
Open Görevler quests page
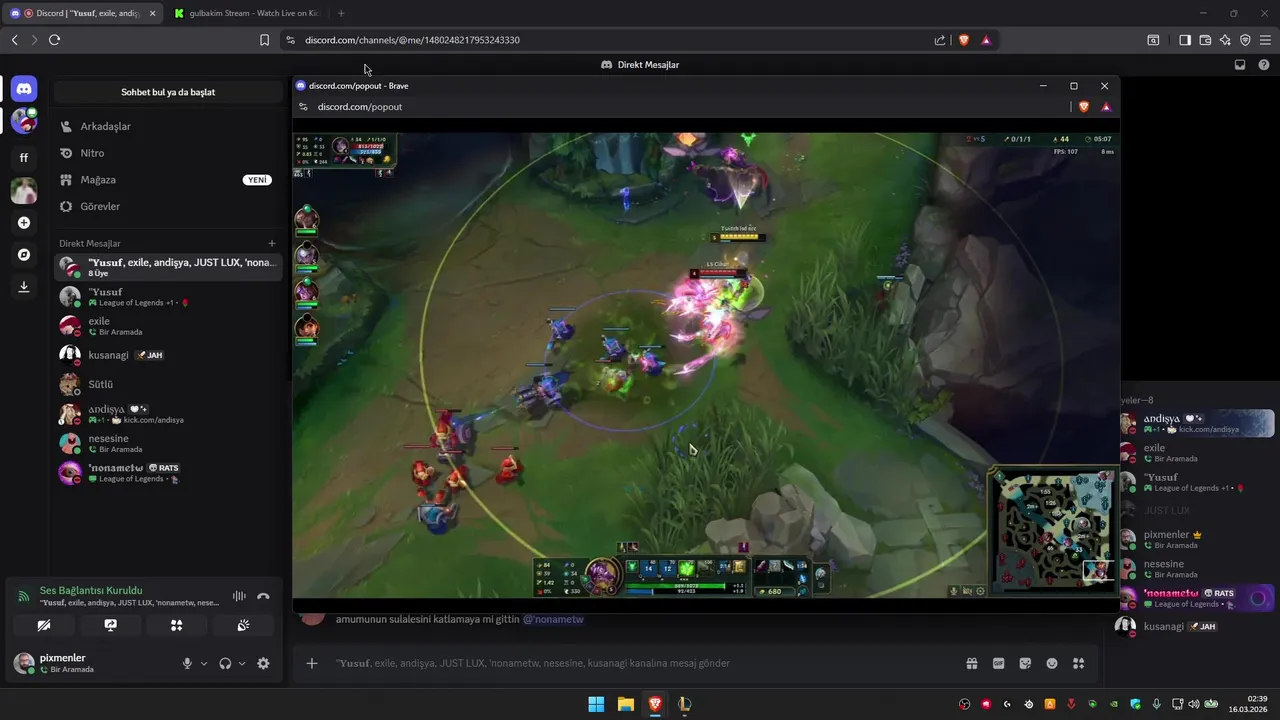tap(167, 206)
